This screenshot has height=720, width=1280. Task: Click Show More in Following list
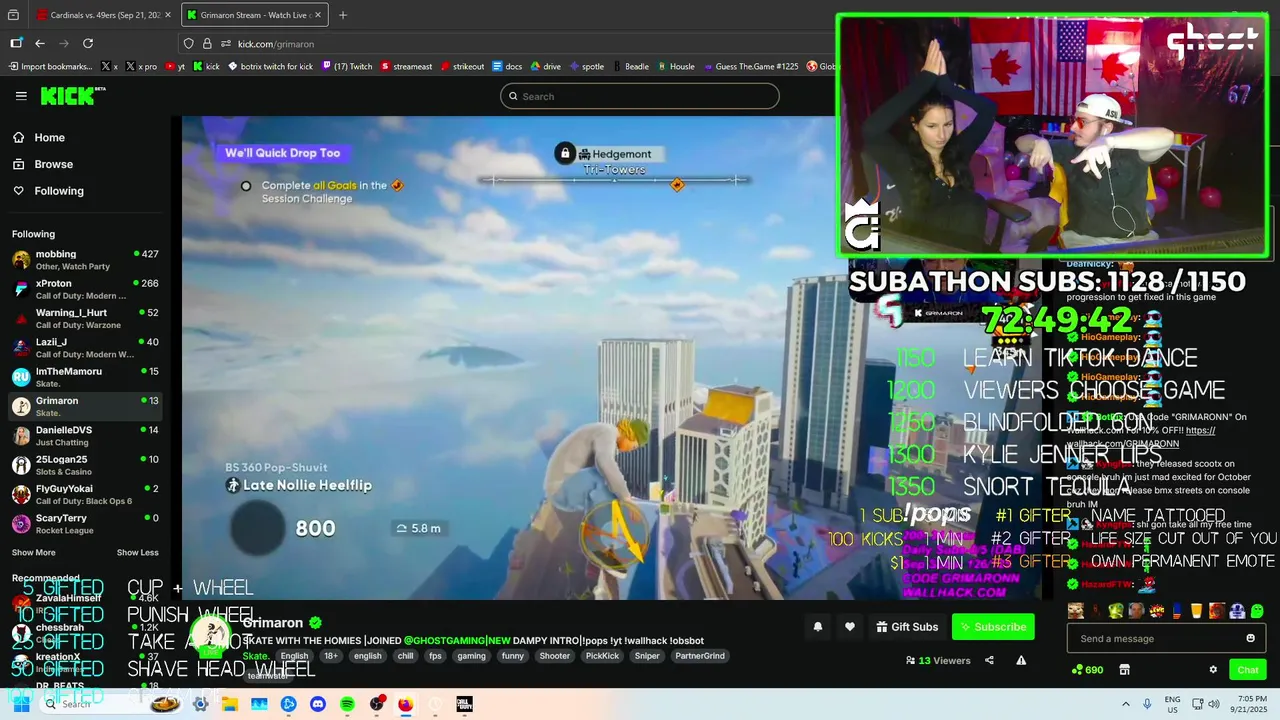pos(33,552)
